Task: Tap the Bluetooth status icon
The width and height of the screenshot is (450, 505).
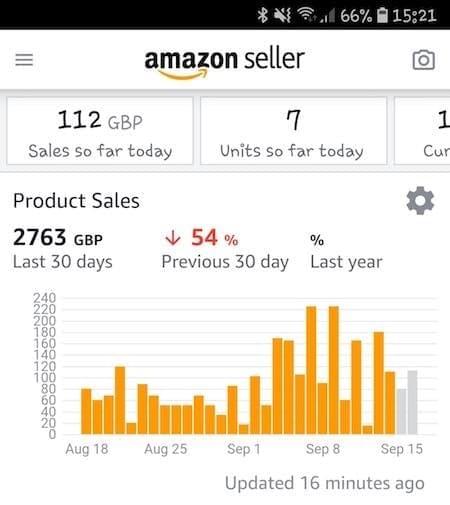Action: point(263,15)
